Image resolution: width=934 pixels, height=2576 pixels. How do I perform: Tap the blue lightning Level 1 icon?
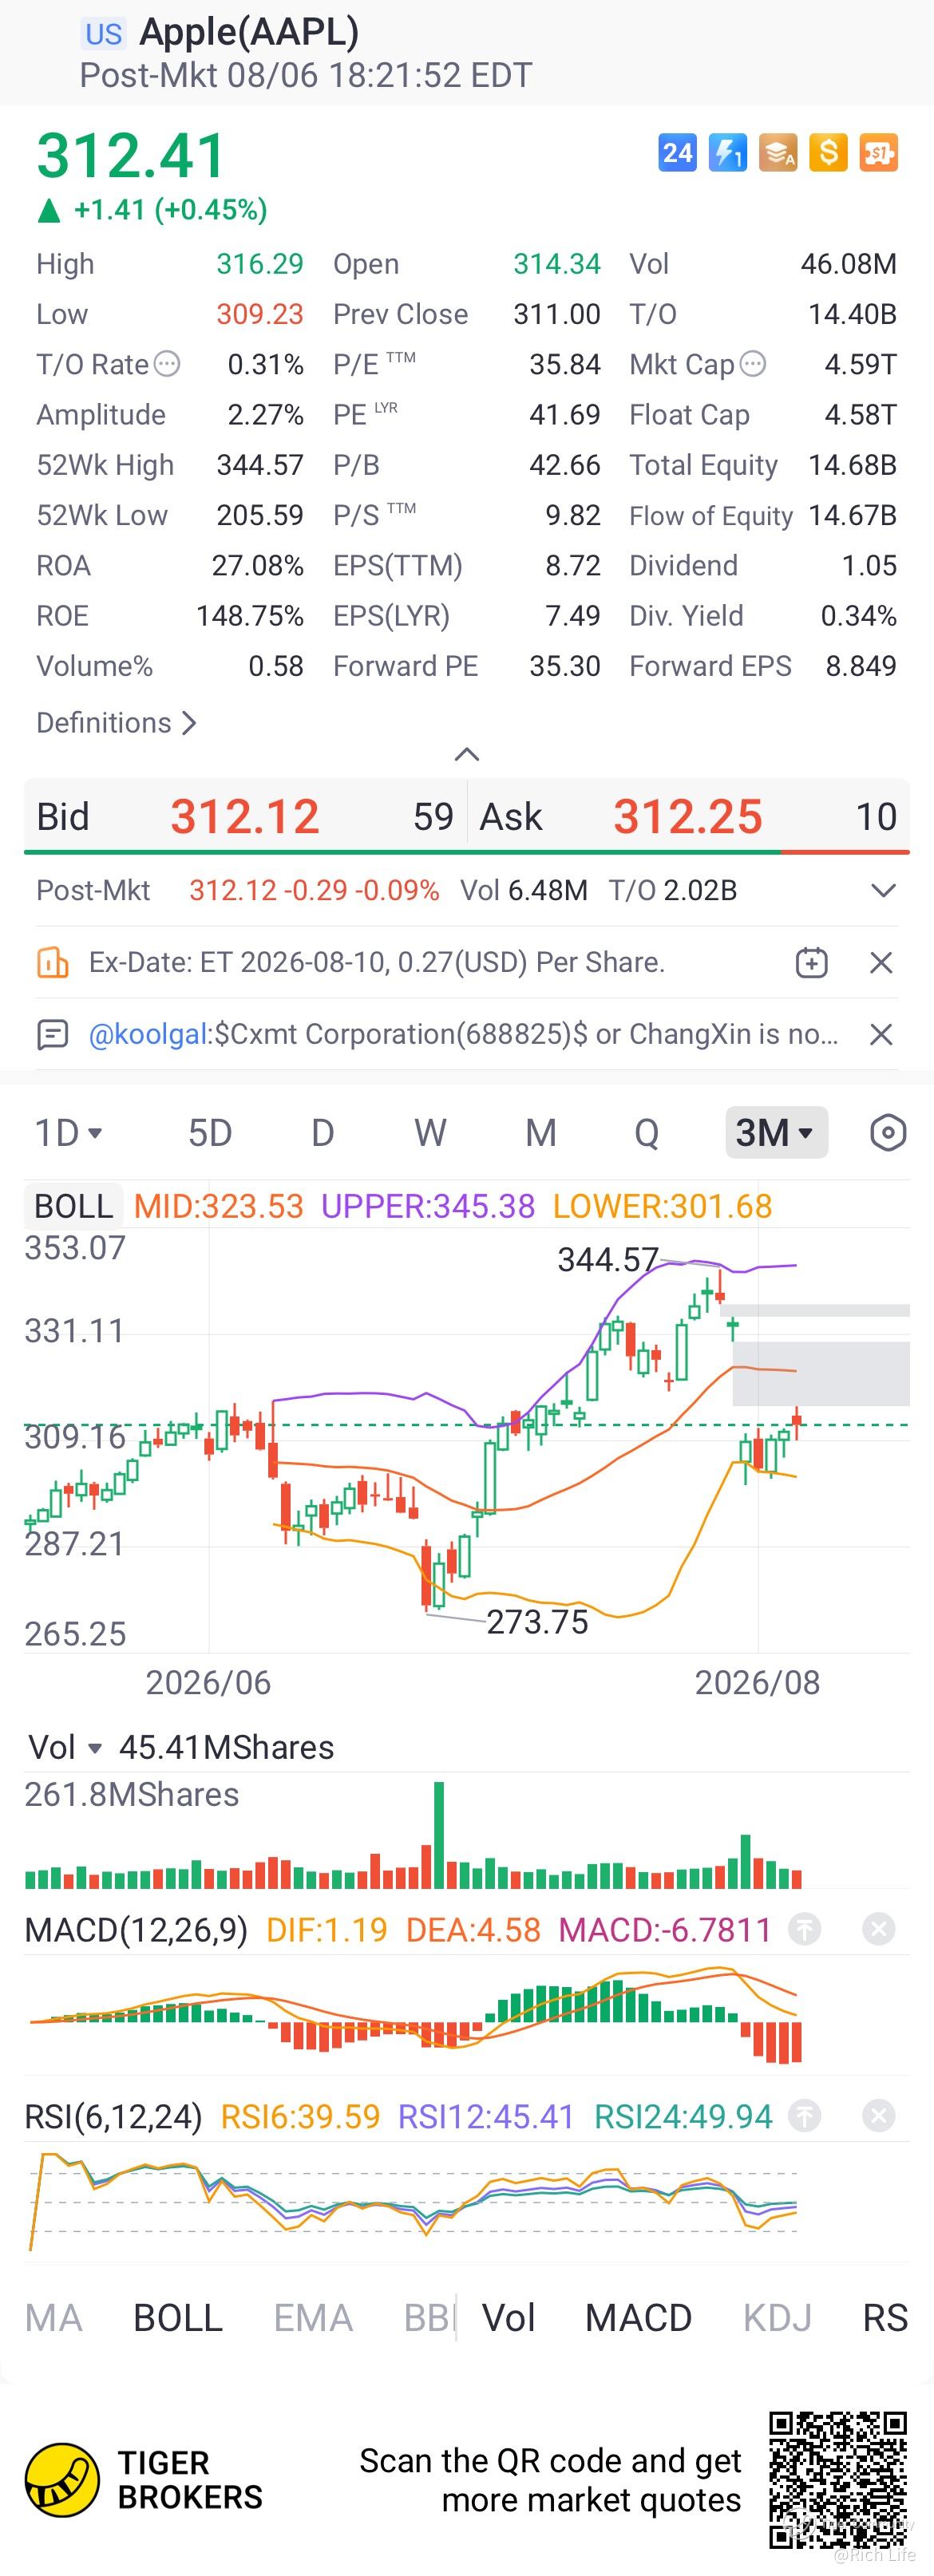pos(727,153)
